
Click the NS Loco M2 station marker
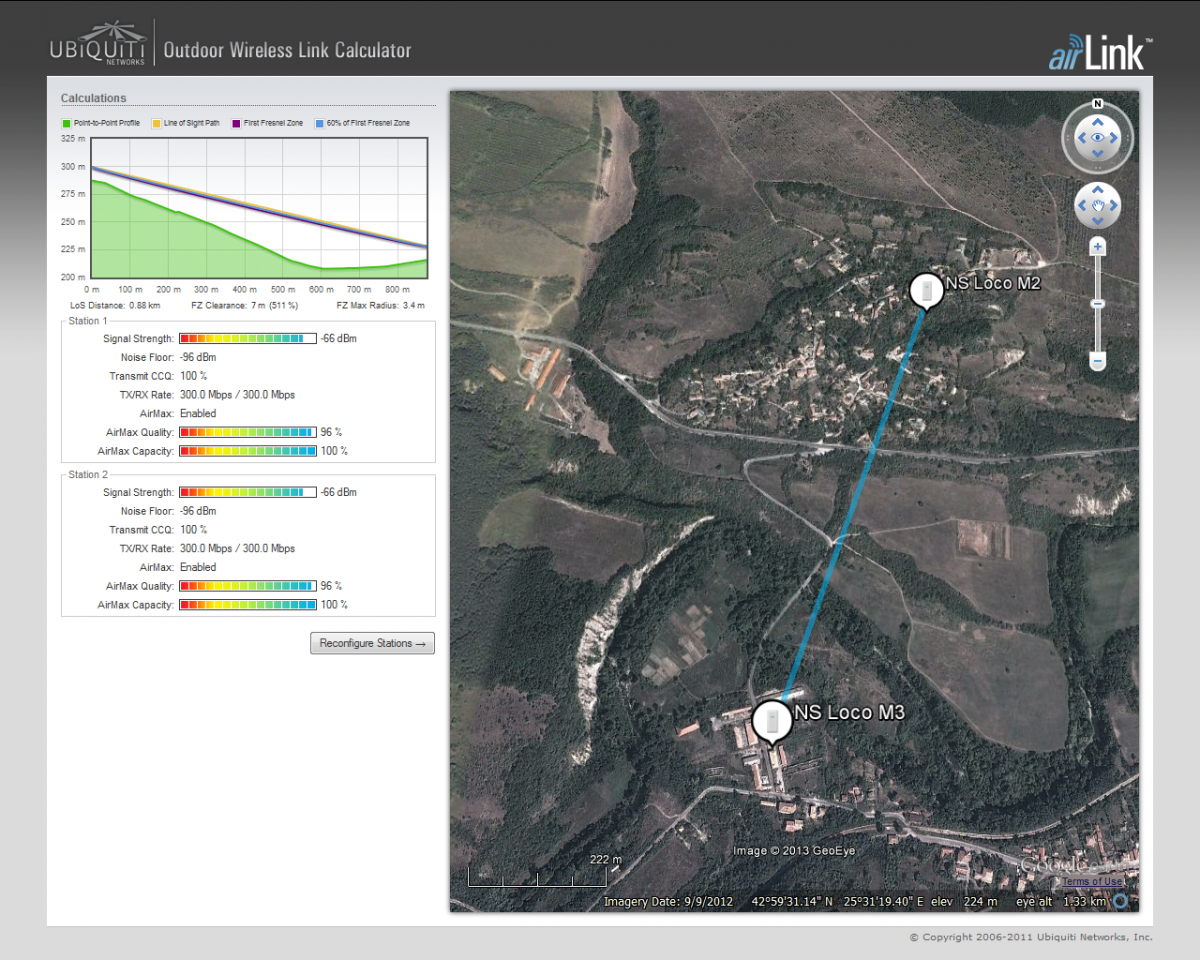927,290
